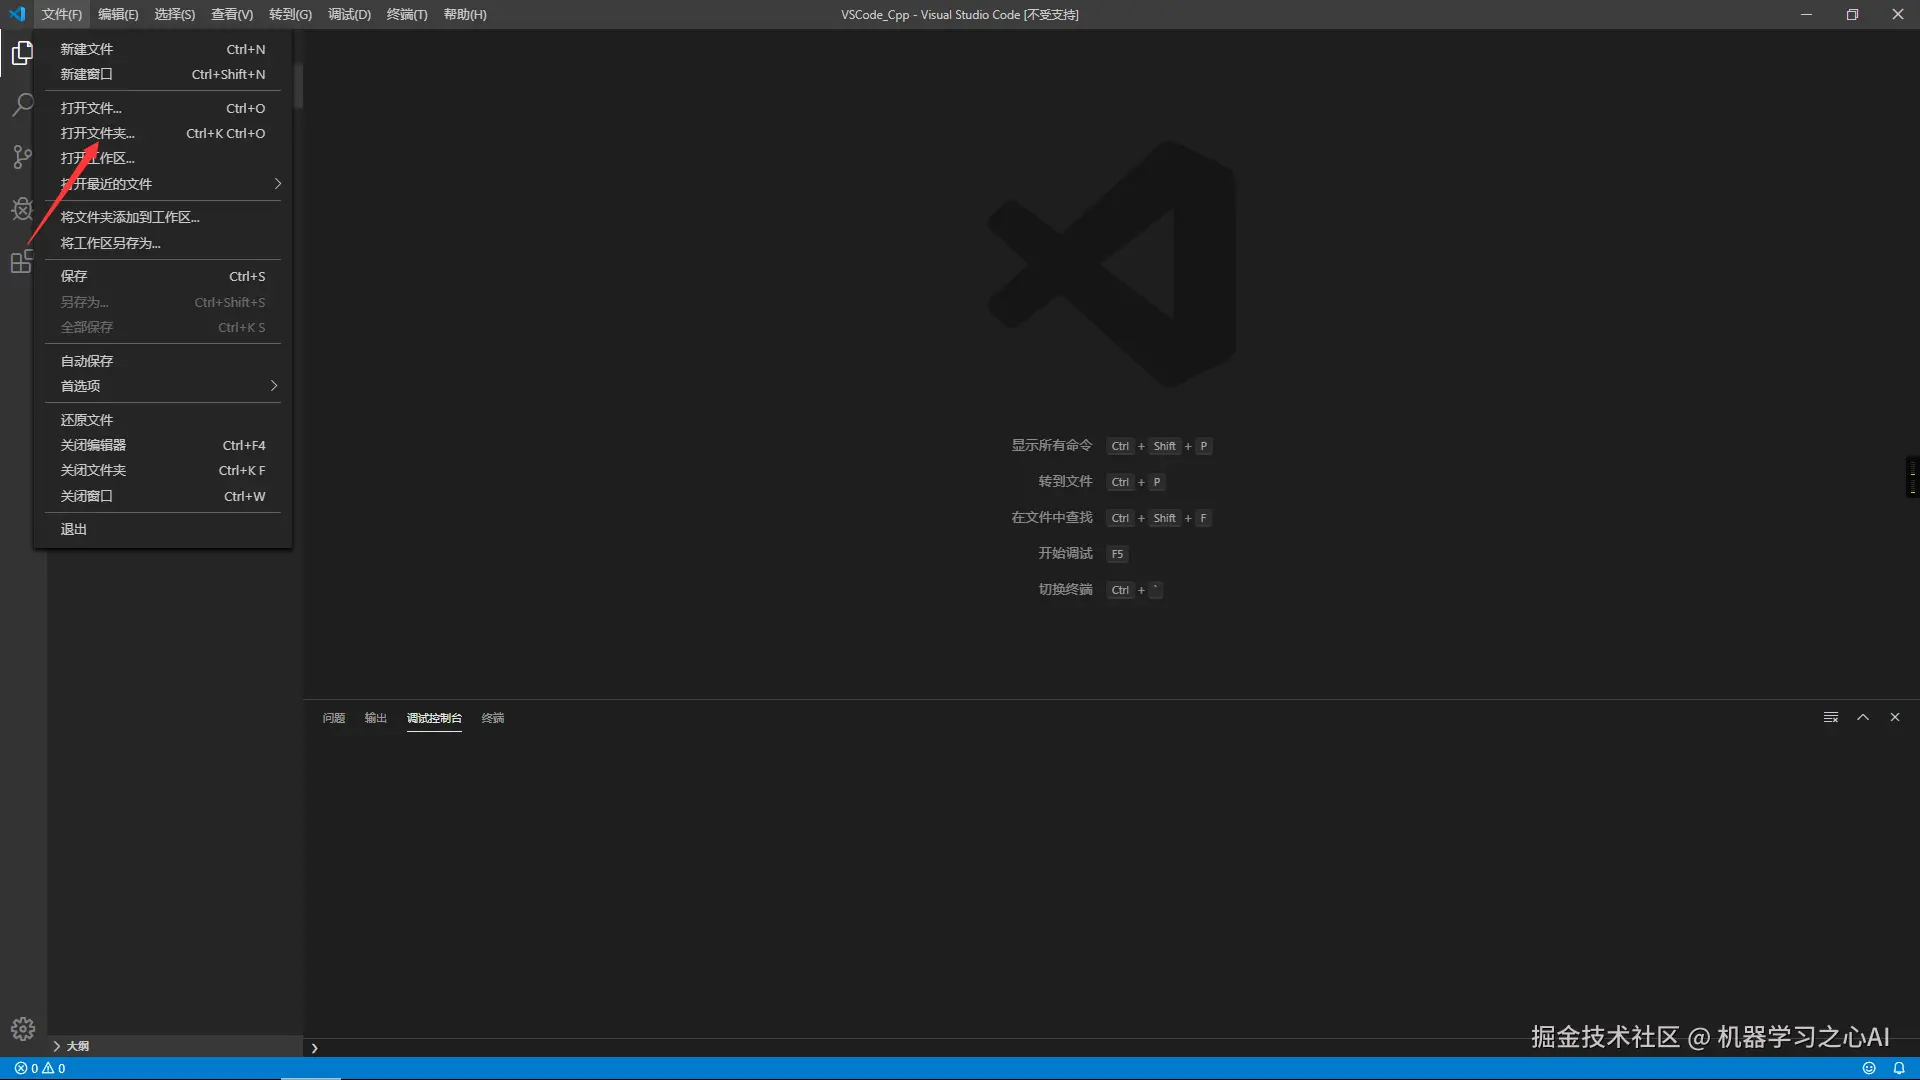Open the Manage gear icon
1920x1080 pixels.
point(23,1029)
